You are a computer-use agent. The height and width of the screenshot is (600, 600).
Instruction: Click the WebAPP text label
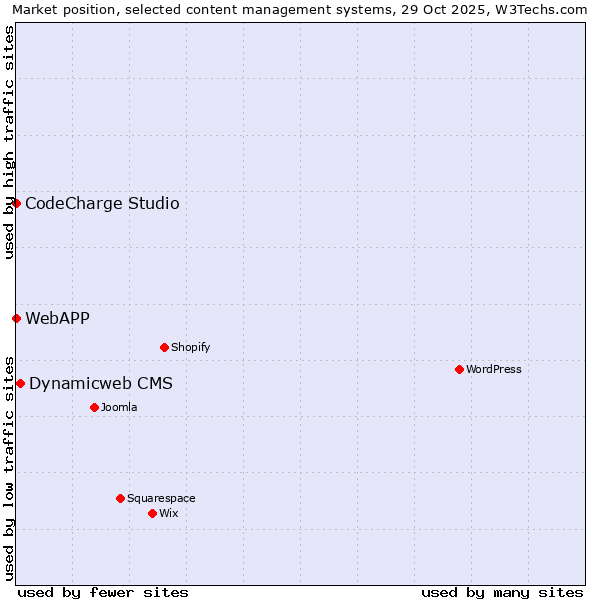57,319
